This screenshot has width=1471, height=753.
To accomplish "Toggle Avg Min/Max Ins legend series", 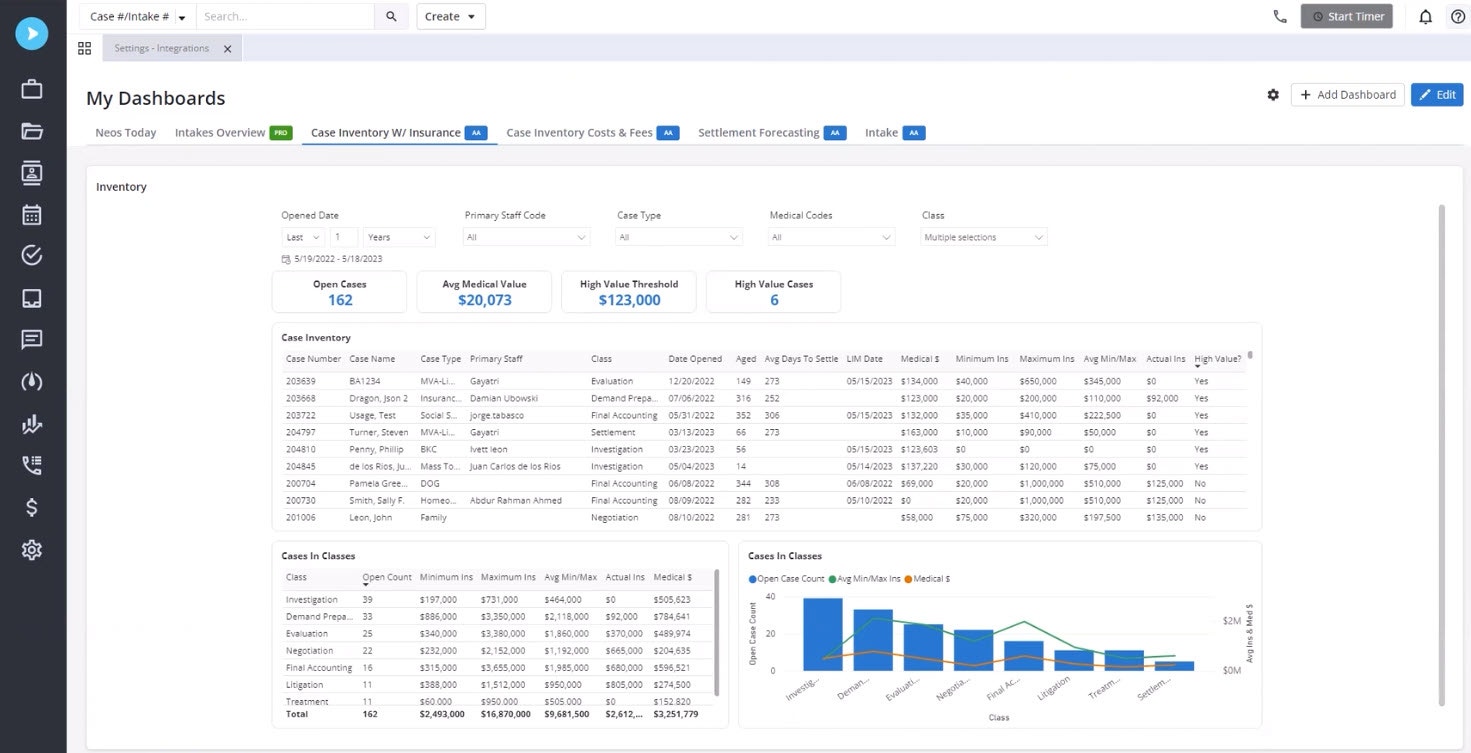I will (x=864, y=579).
